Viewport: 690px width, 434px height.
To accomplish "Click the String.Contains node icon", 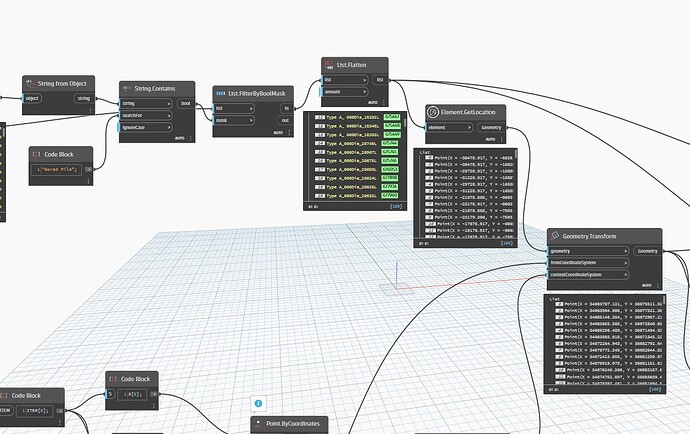I will coord(127,88).
